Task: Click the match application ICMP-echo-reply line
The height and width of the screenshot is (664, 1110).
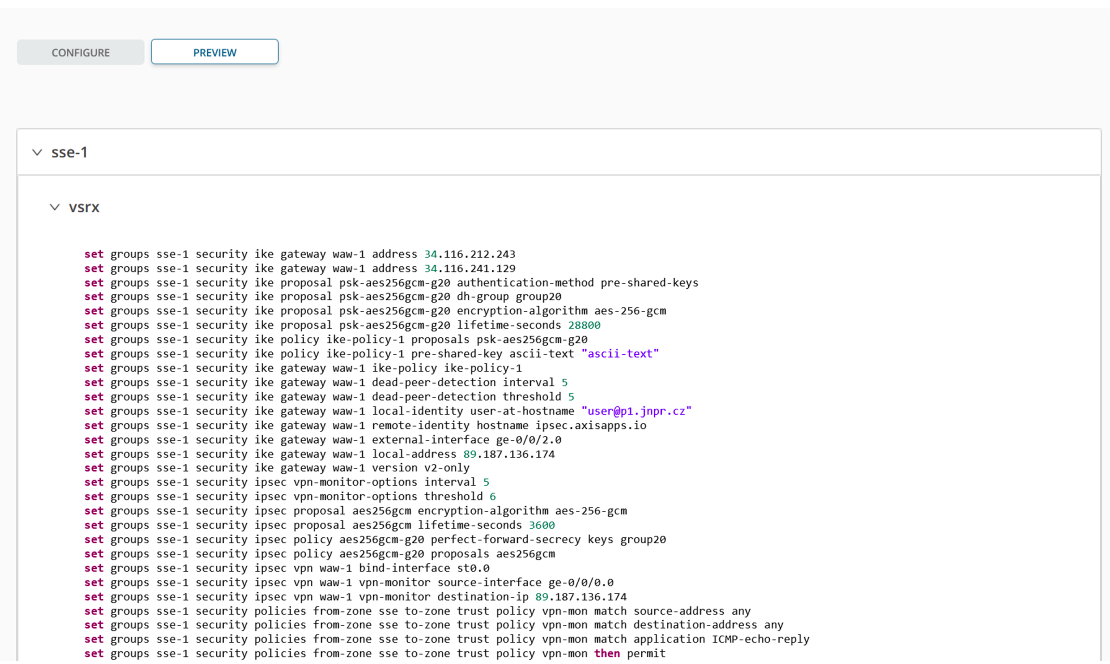Action: coord(447,639)
